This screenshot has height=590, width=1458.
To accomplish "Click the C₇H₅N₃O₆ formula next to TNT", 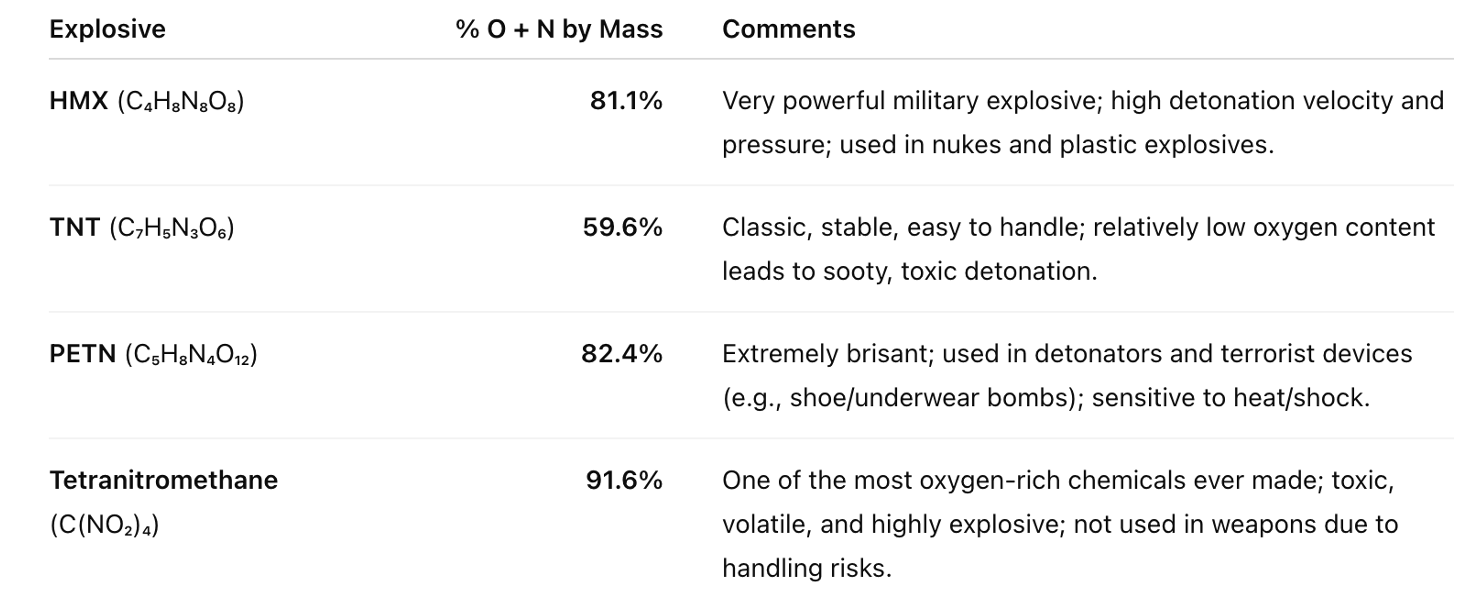I will tap(171, 229).
